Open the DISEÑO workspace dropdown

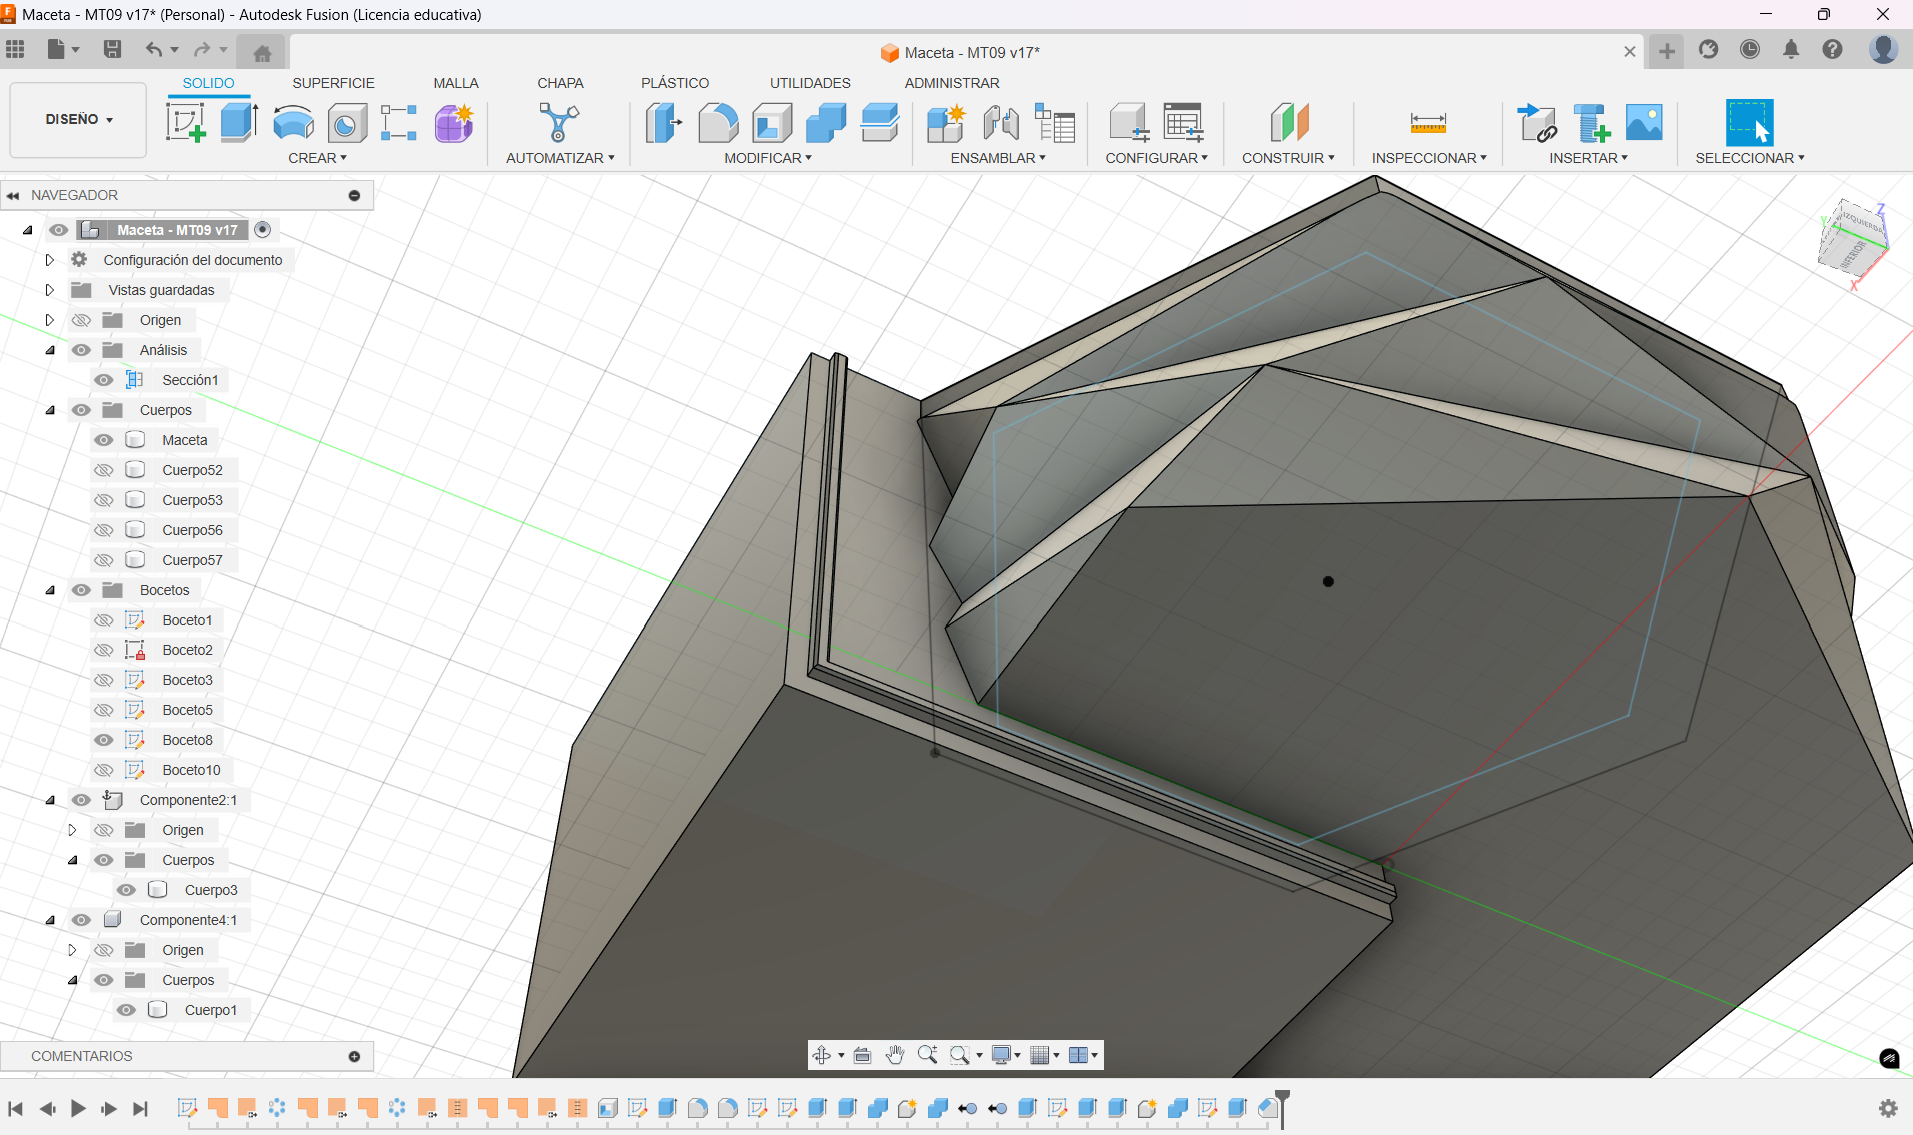[78, 119]
